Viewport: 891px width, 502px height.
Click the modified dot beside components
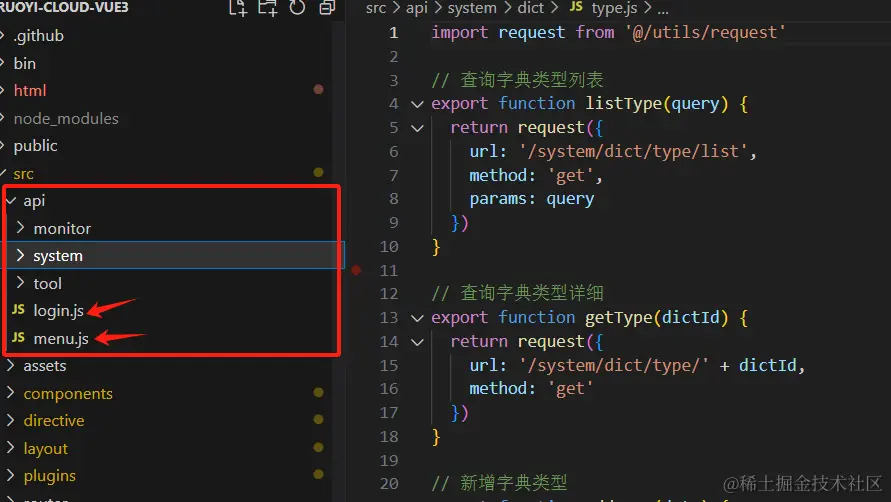click(318, 392)
